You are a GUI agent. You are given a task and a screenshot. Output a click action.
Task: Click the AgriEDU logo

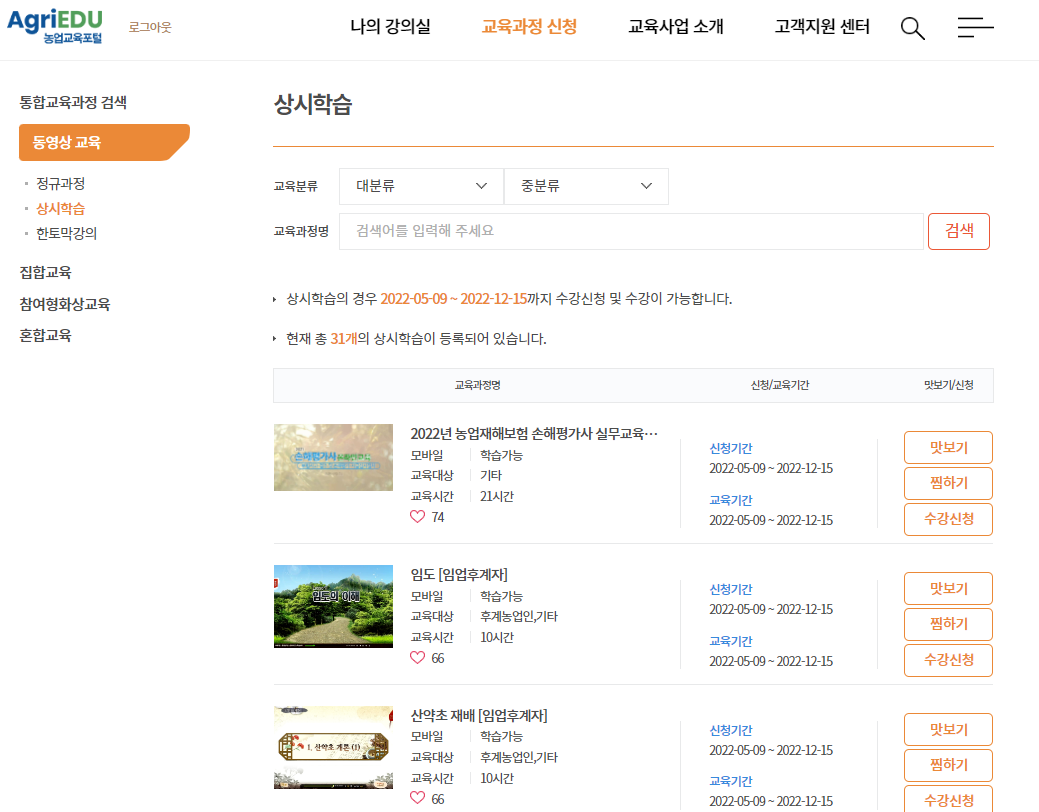tap(55, 27)
